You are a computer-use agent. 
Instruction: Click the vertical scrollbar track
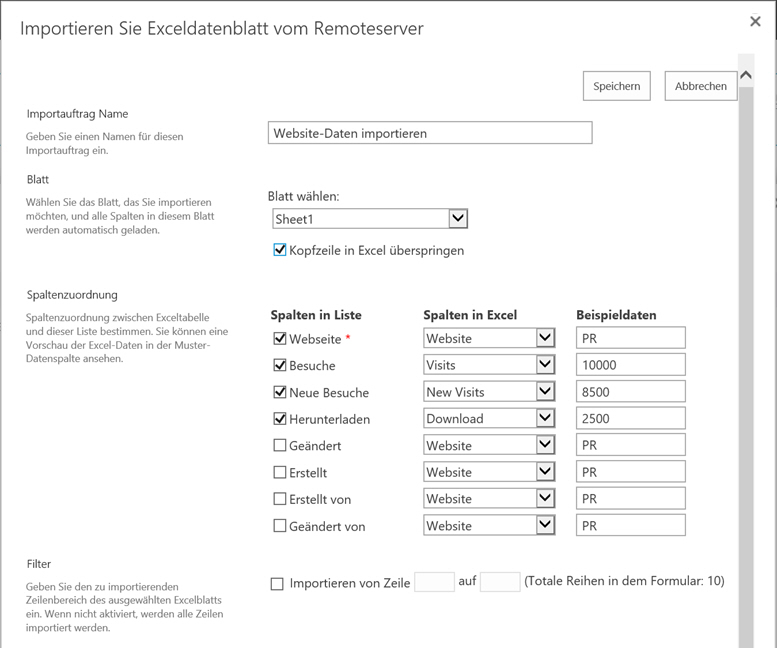point(746,367)
